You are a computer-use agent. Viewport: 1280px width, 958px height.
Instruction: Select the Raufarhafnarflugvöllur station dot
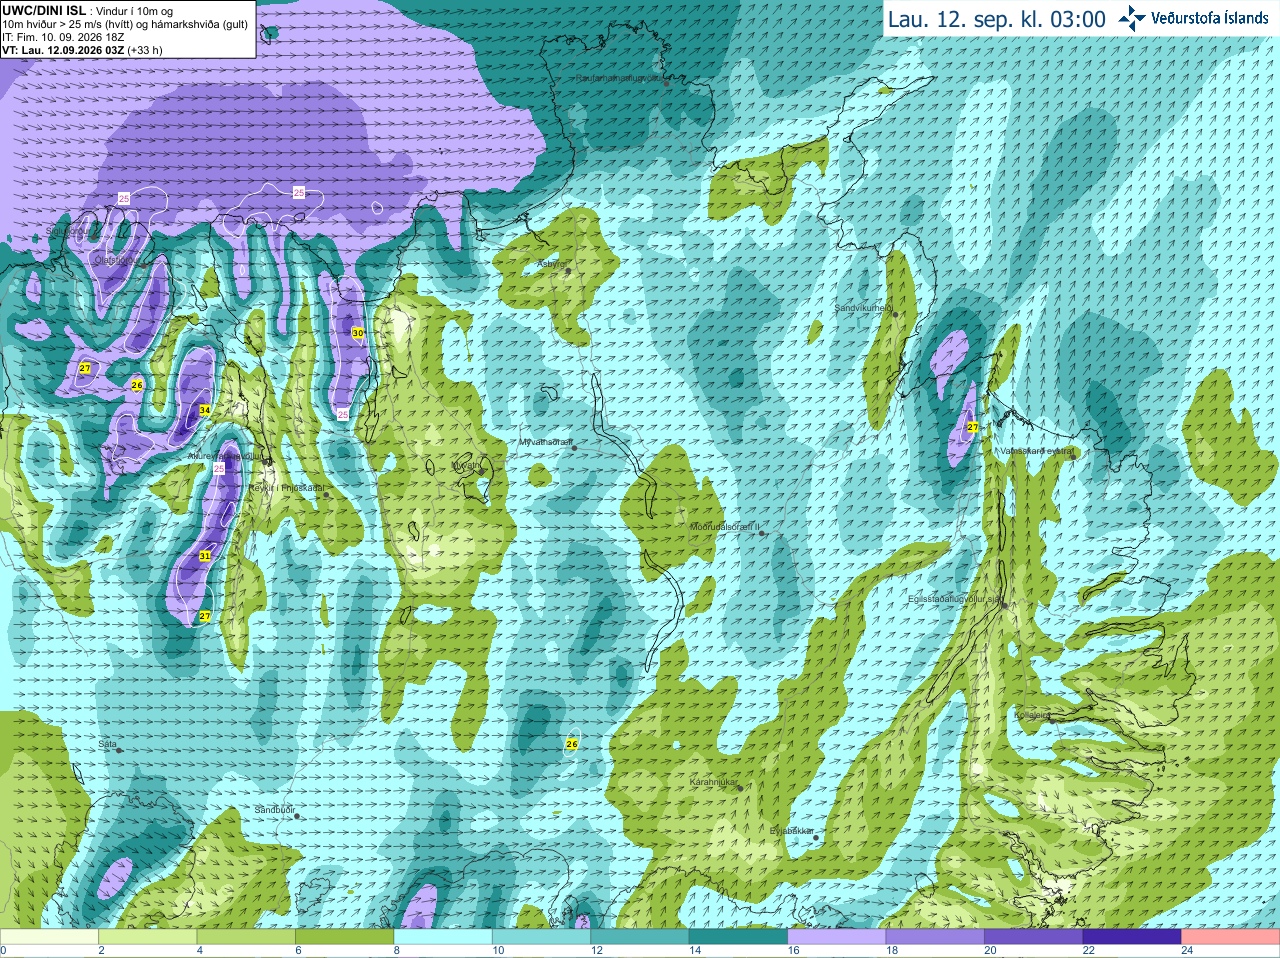(x=667, y=84)
